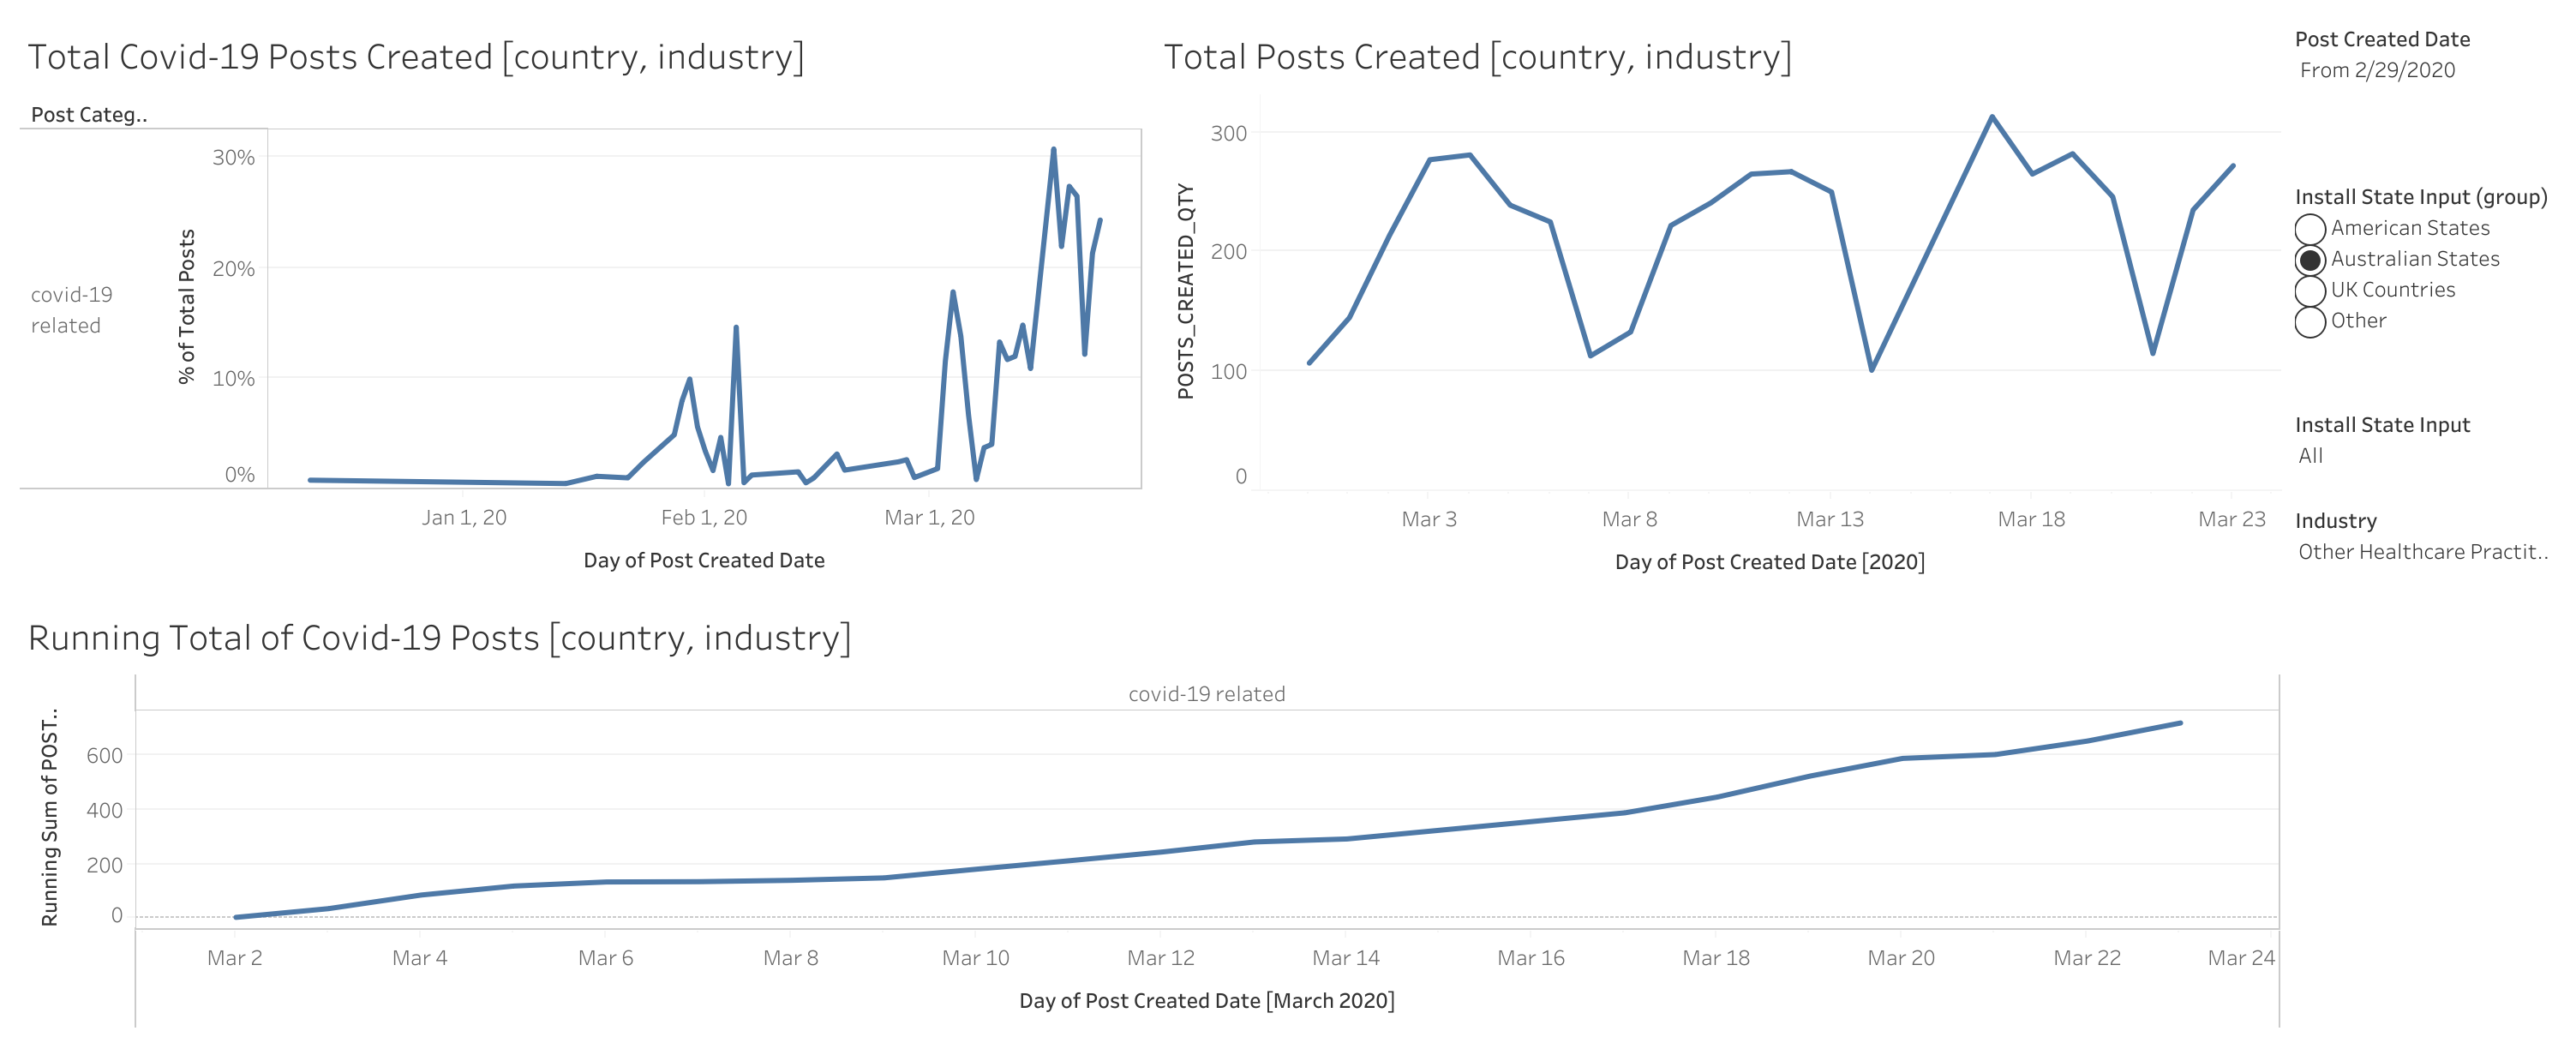The image size is (2576, 1049).
Task: Open the Post Created Date 'From 2/29/2020' filter
Action: pyautogui.click(x=2376, y=70)
